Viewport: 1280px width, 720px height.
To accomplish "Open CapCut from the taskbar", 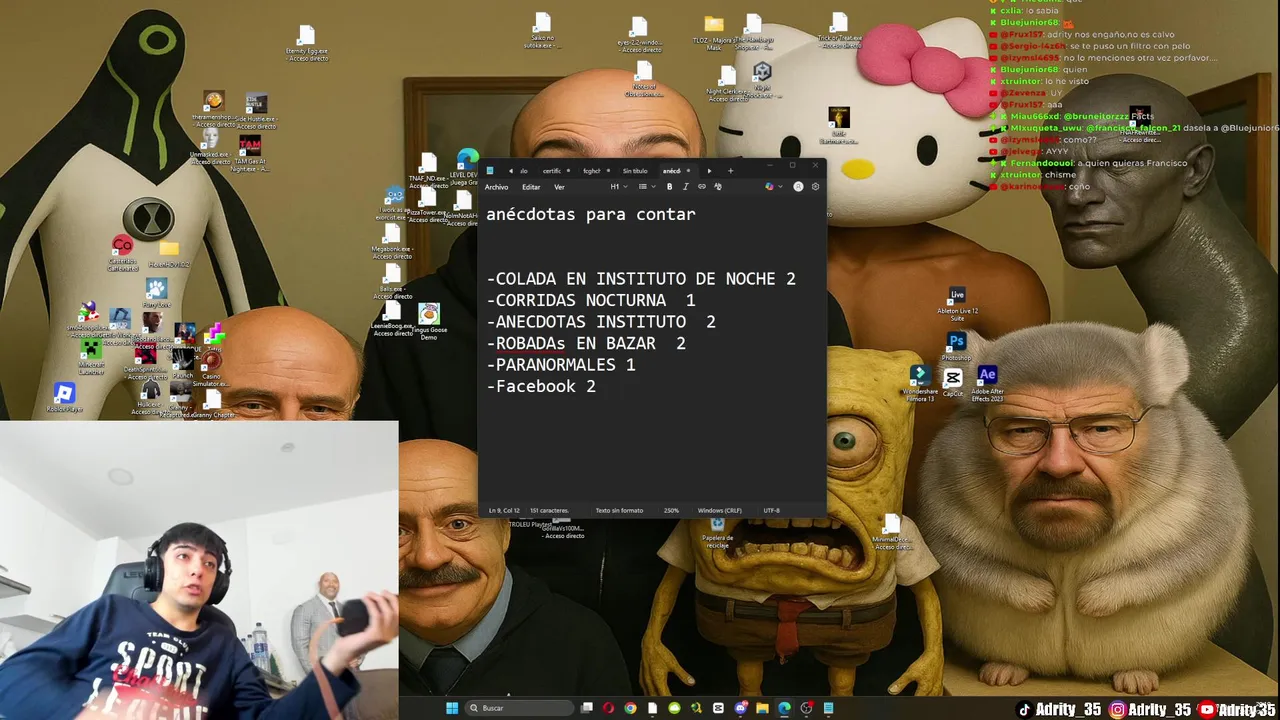I will click(718, 708).
